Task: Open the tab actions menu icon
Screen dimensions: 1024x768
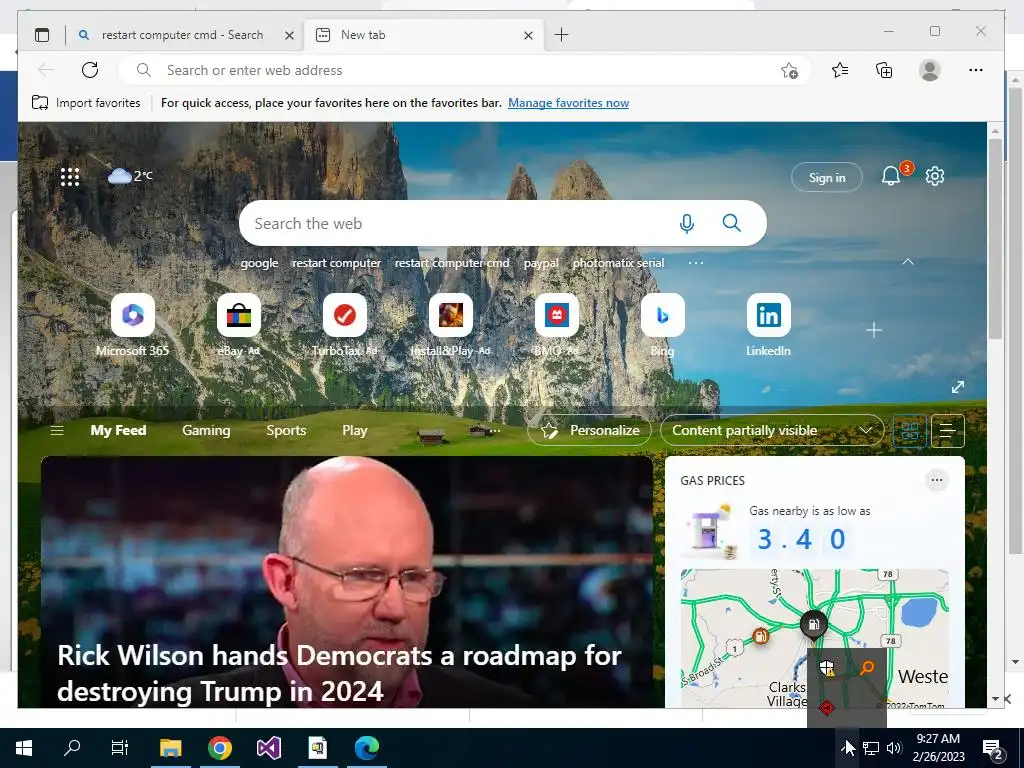Action: pos(42,35)
